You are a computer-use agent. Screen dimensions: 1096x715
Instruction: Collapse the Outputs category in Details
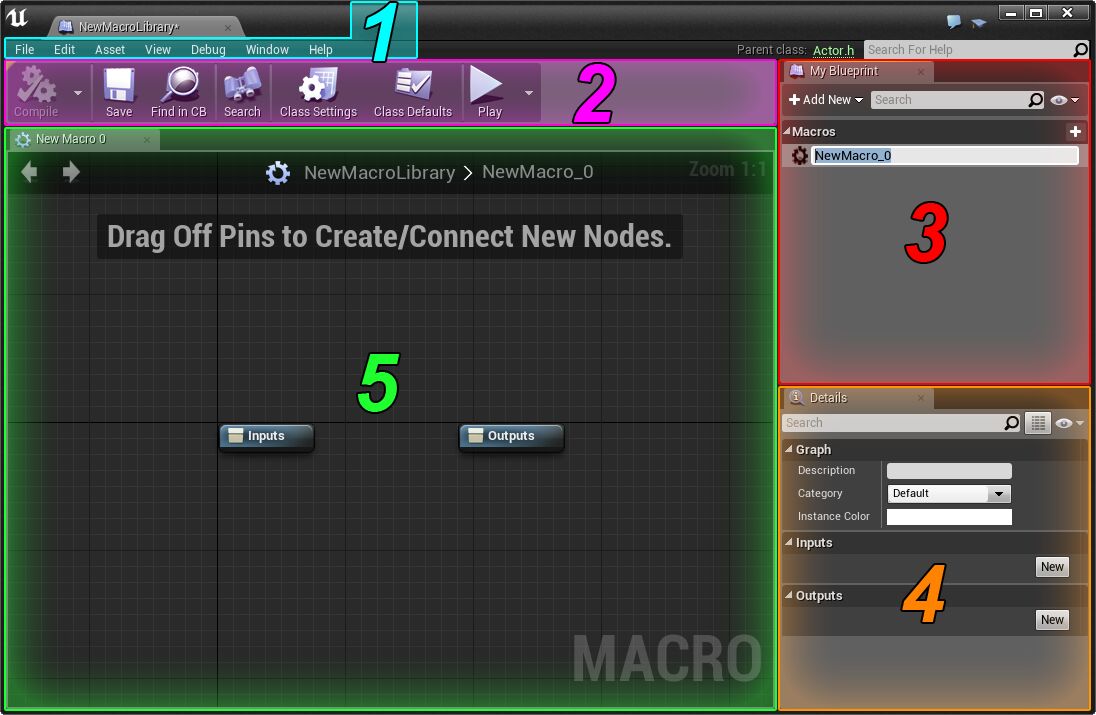[789, 595]
